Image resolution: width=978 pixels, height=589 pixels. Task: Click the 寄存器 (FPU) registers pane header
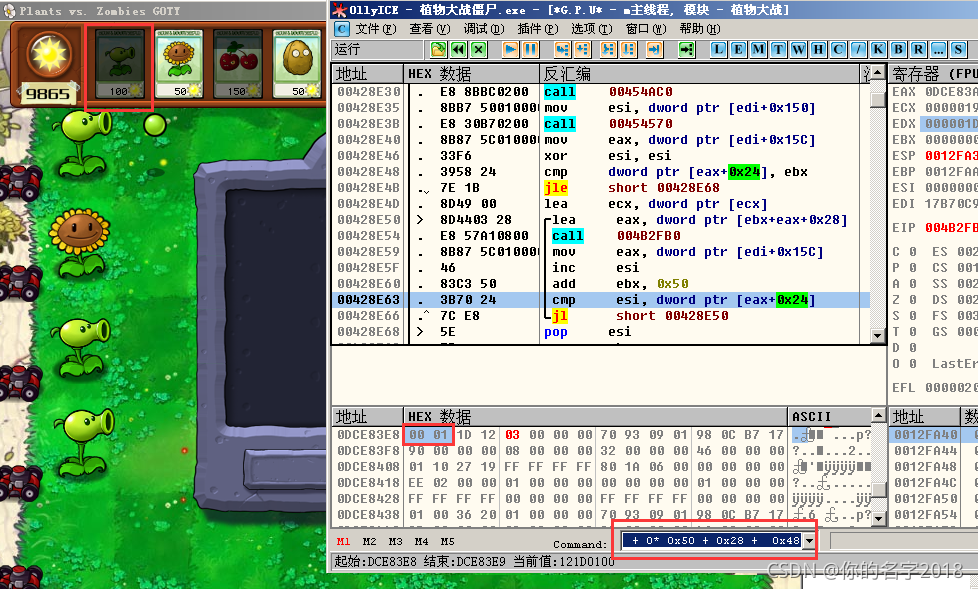tap(933, 74)
